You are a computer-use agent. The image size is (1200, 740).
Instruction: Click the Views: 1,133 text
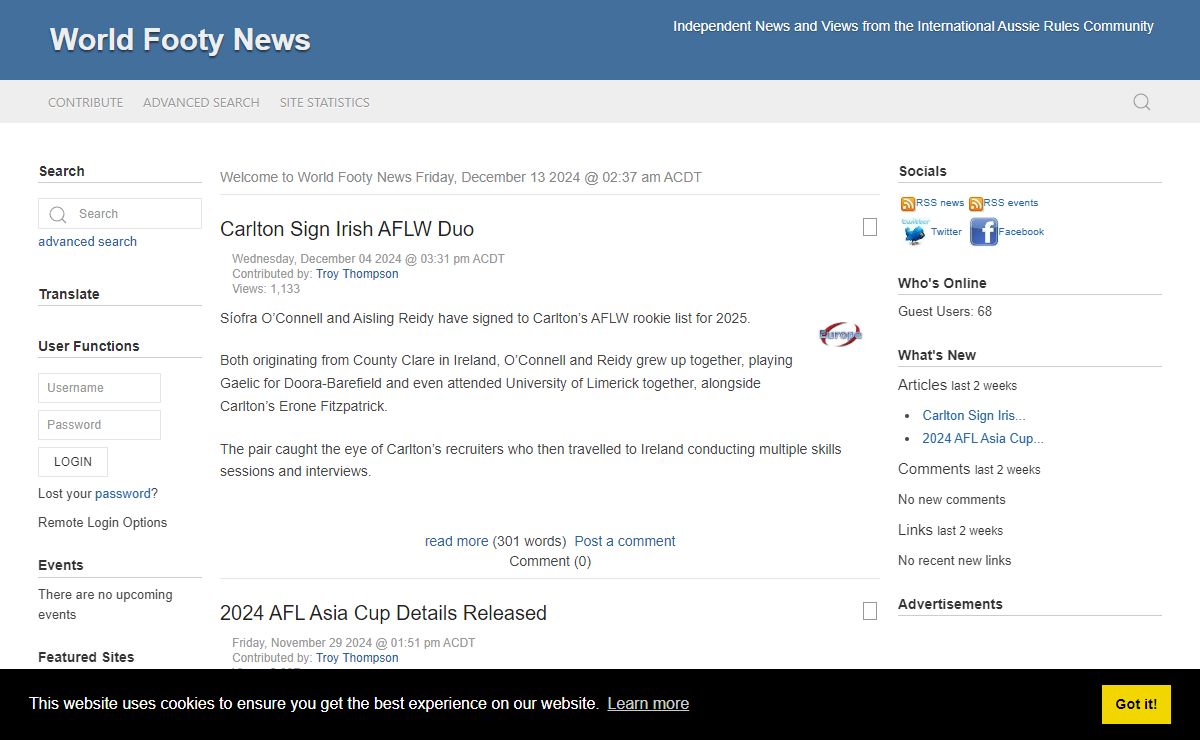click(266, 289)
